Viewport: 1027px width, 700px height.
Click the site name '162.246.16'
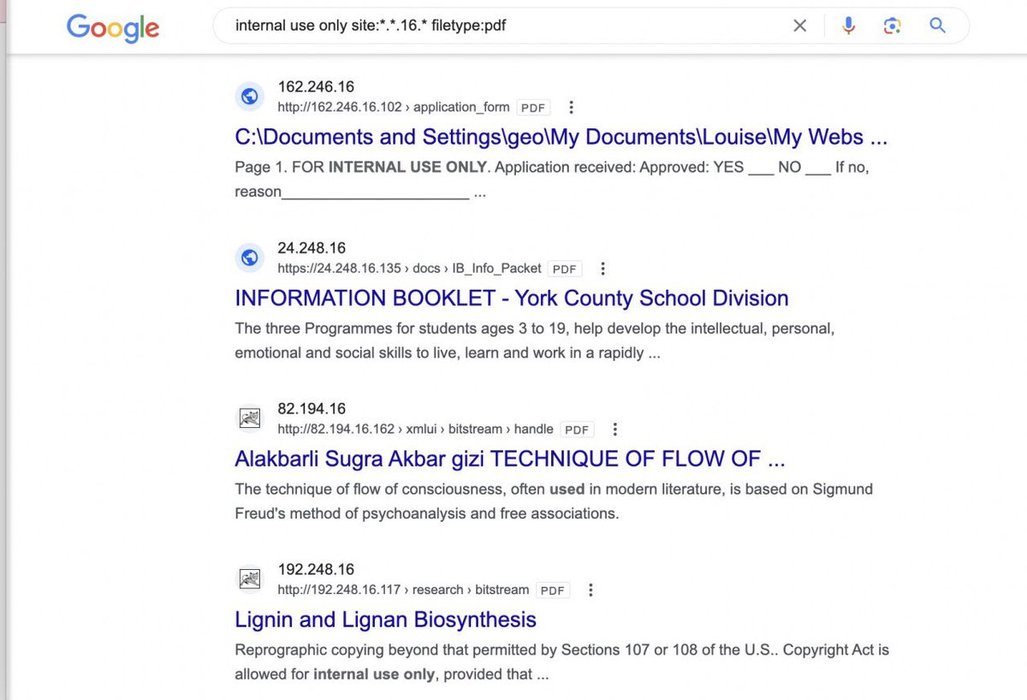pyautogui.click(x=316, y=86)
